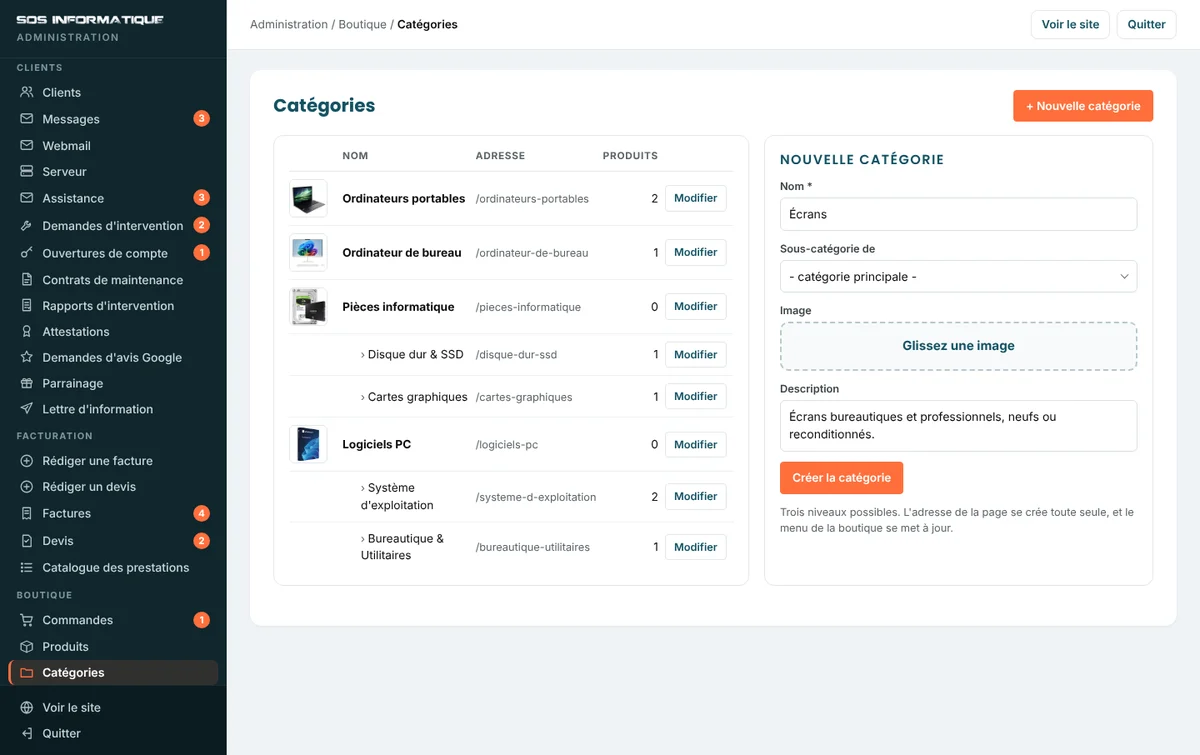The height and width of the screenshot is (755, 1200).
Task: Click Modifier for Logiciels PC
Action: pyautogui.click(x=696, y=445)
